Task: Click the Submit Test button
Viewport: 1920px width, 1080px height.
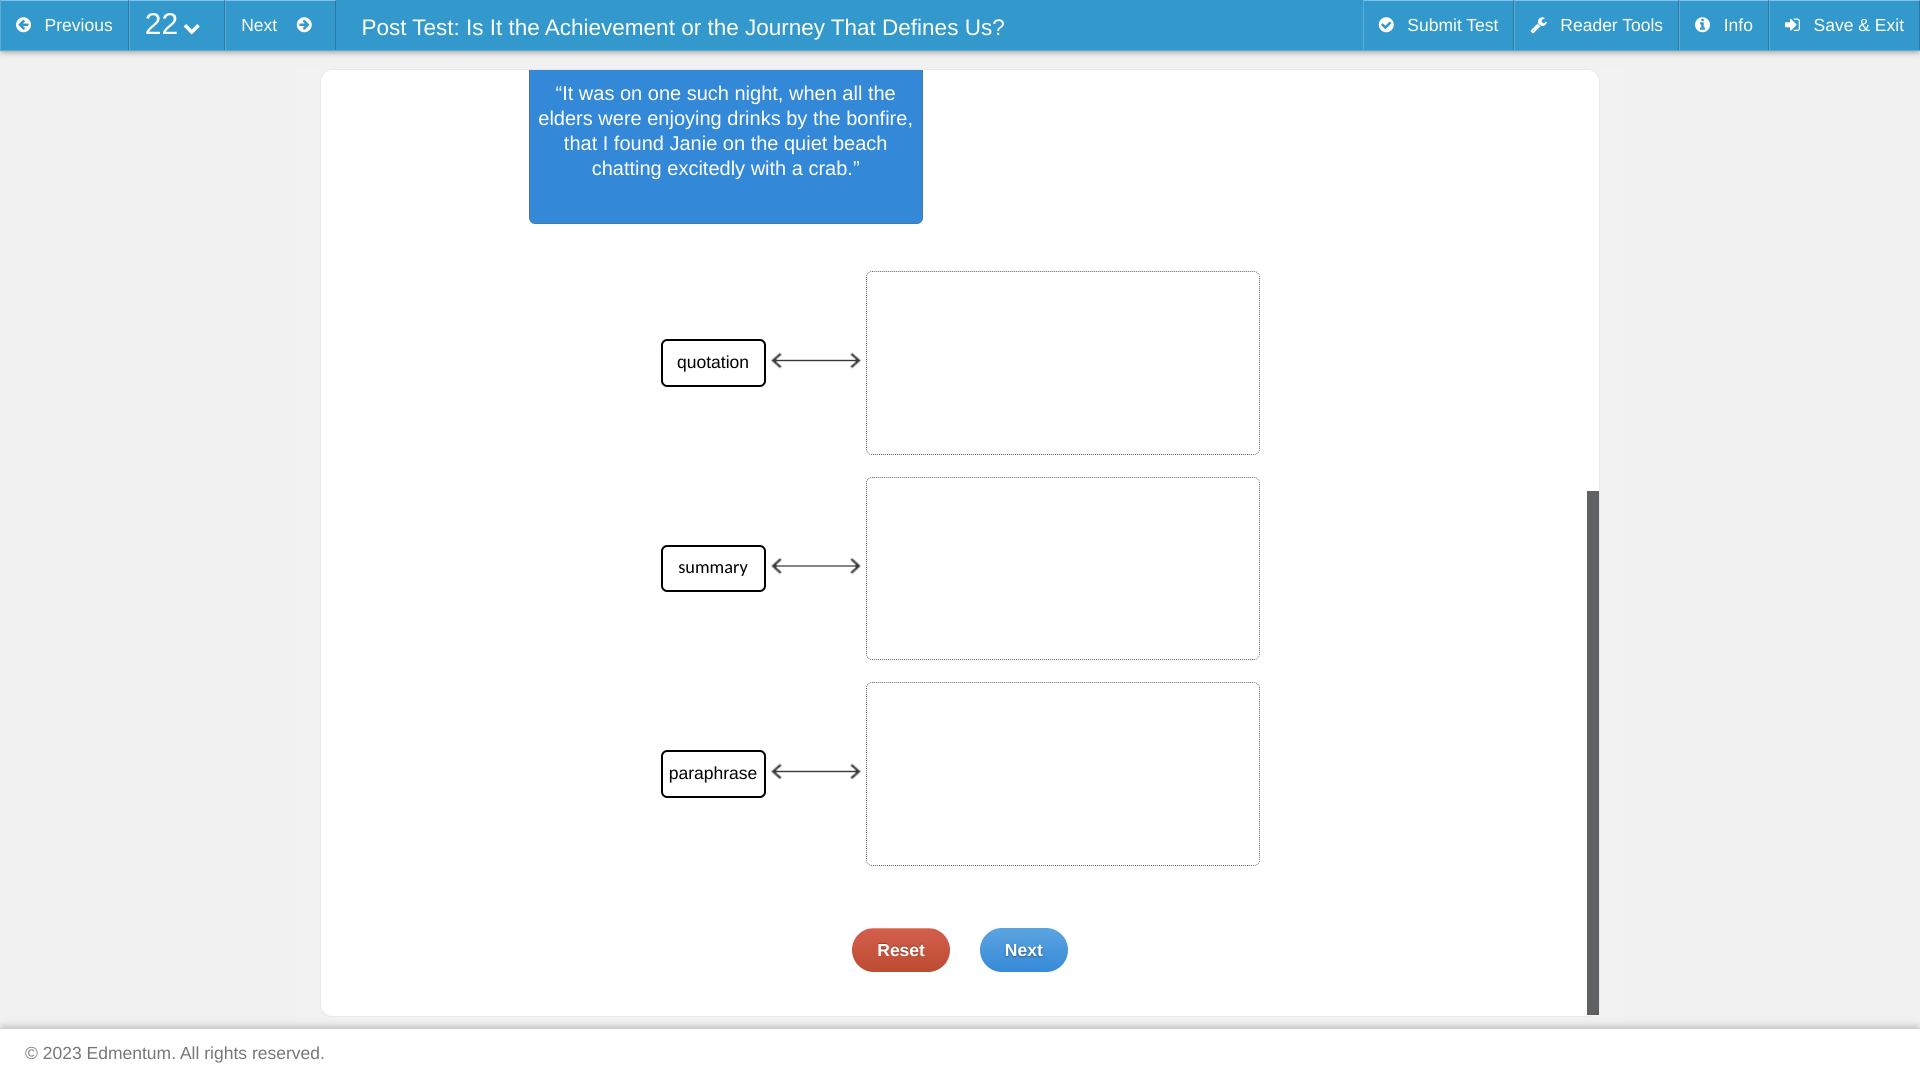Action: 1438,25
